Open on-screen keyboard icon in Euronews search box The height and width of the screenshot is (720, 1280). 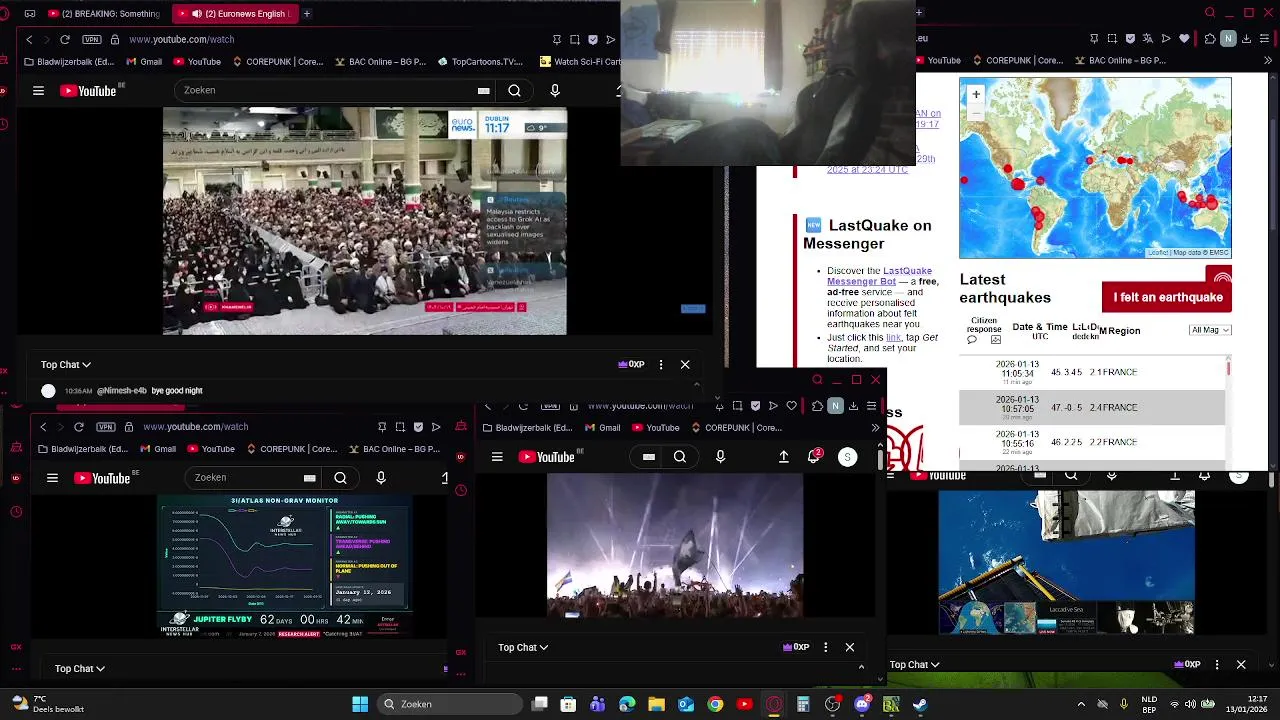(483, 90)
